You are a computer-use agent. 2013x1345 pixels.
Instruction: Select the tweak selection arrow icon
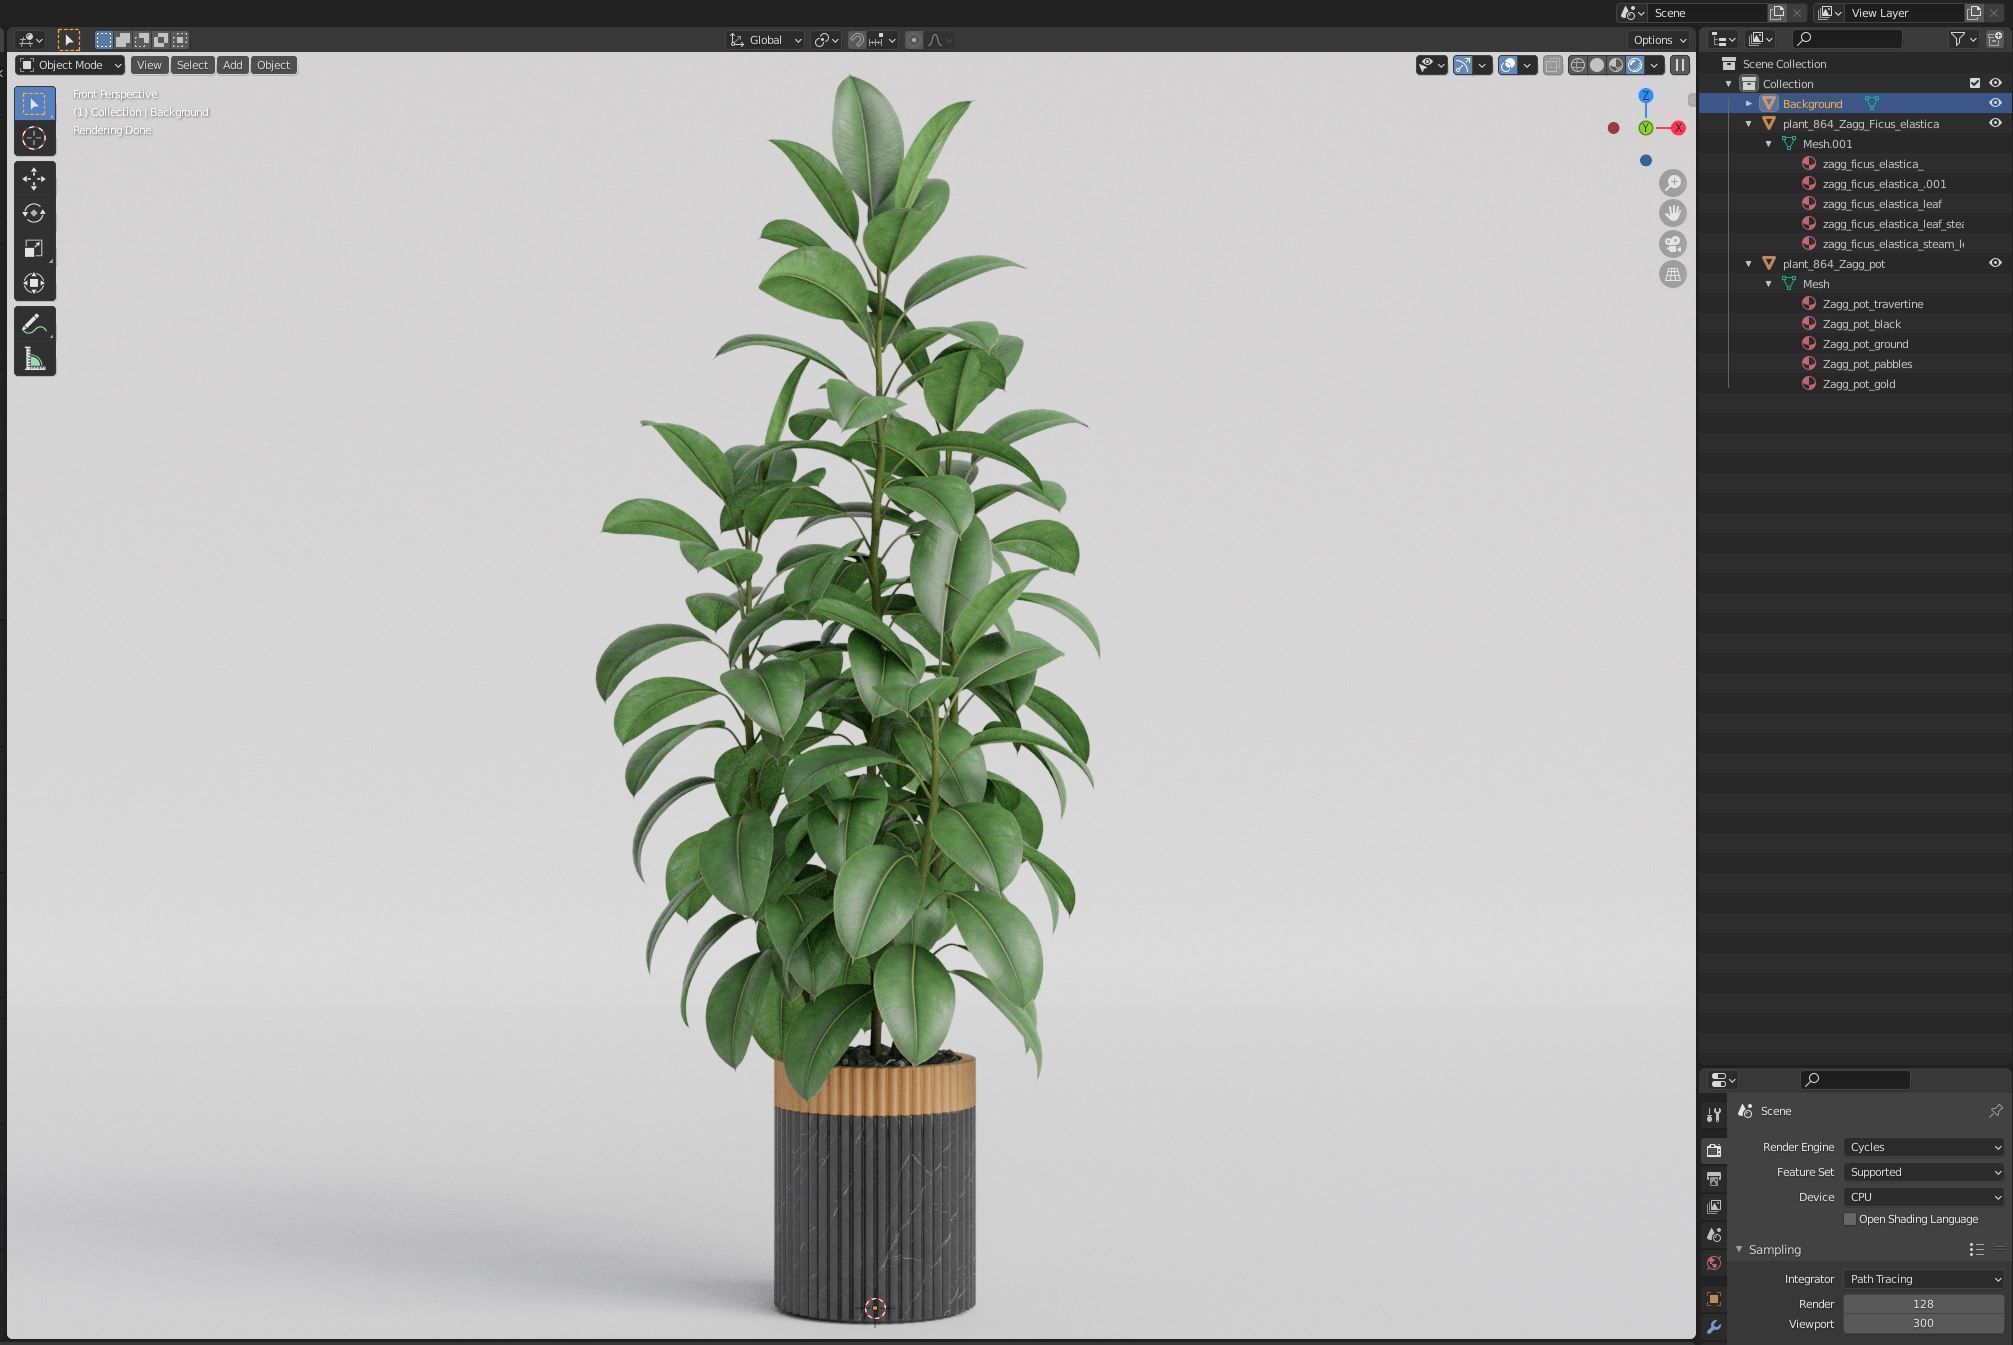[x=69, y=40]
